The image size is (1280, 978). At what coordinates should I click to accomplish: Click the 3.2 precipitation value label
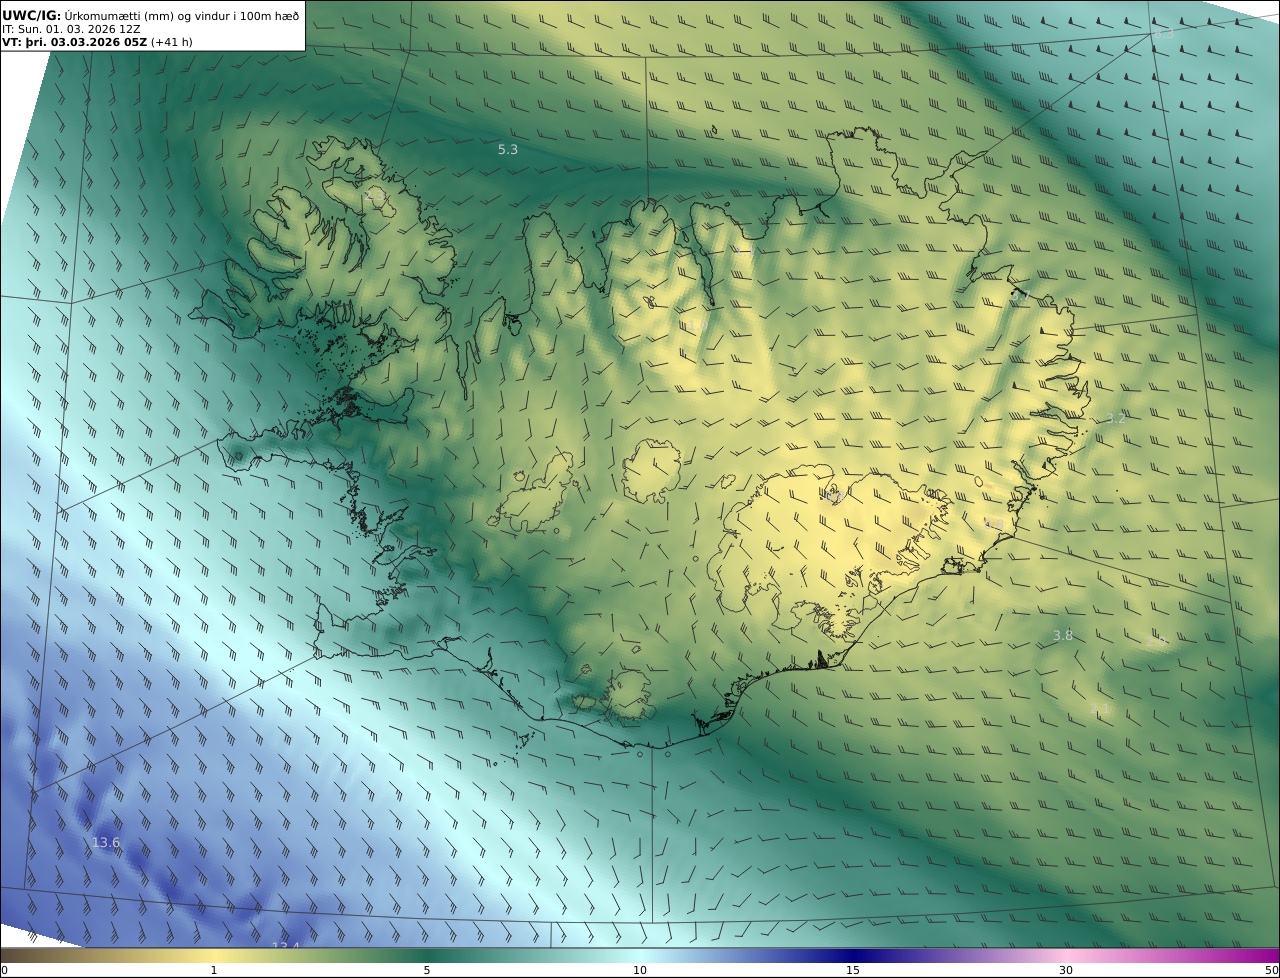click(1116, 418)
